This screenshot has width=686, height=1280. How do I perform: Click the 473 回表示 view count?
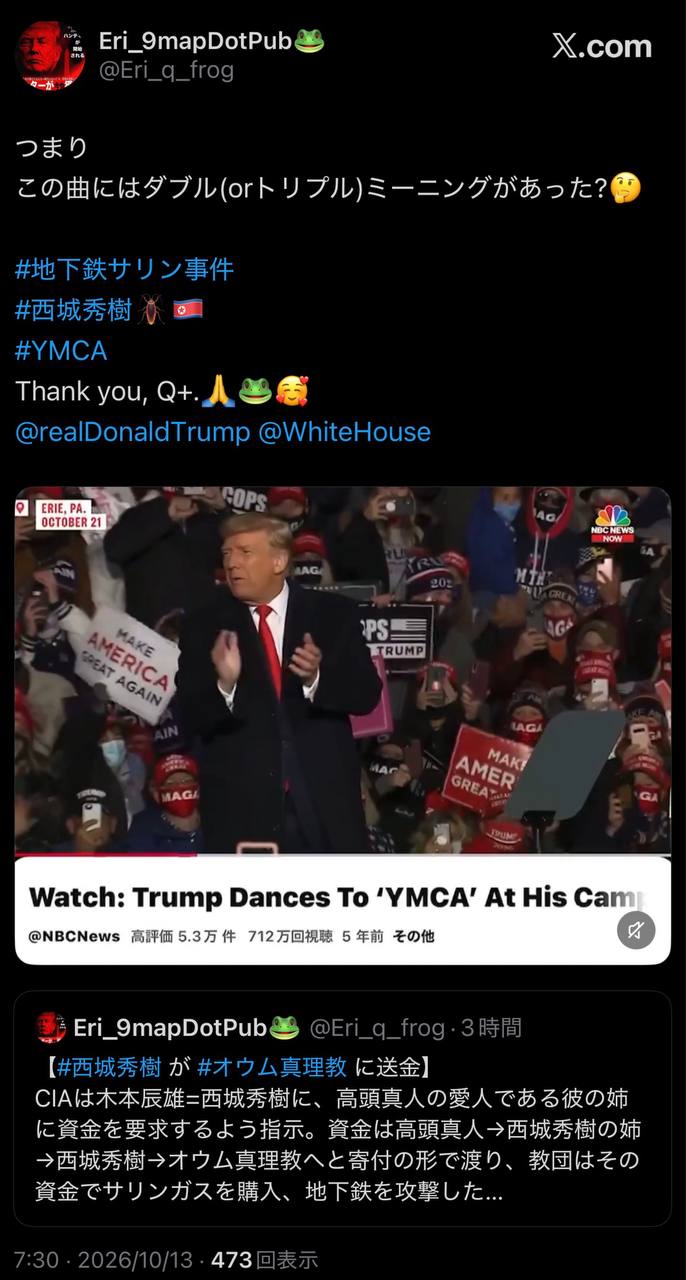pos(264,1259)
